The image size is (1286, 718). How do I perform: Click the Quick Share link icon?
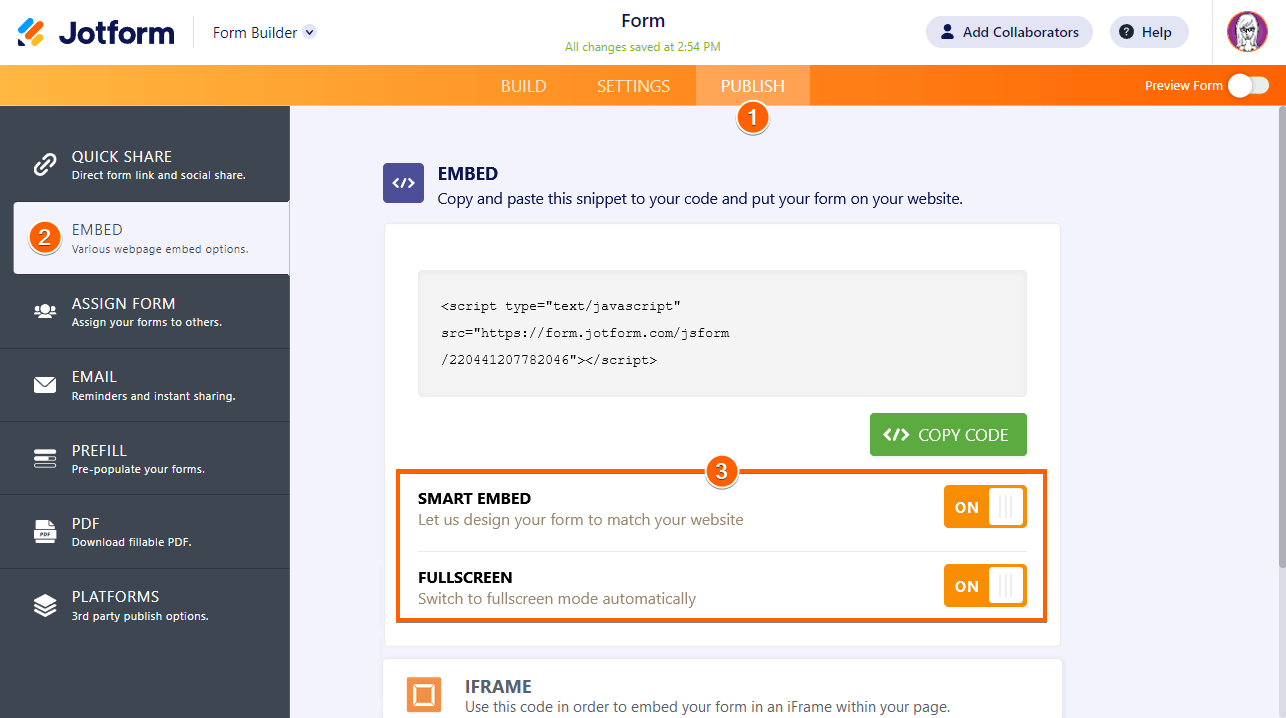(45, 165)
